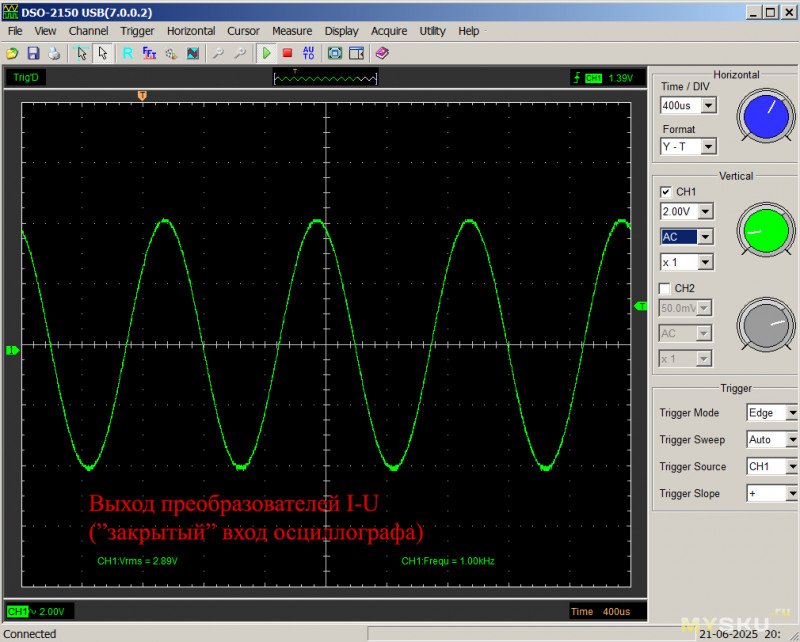
Task: Open the Measure menu
Action: (x=291, y=31)
